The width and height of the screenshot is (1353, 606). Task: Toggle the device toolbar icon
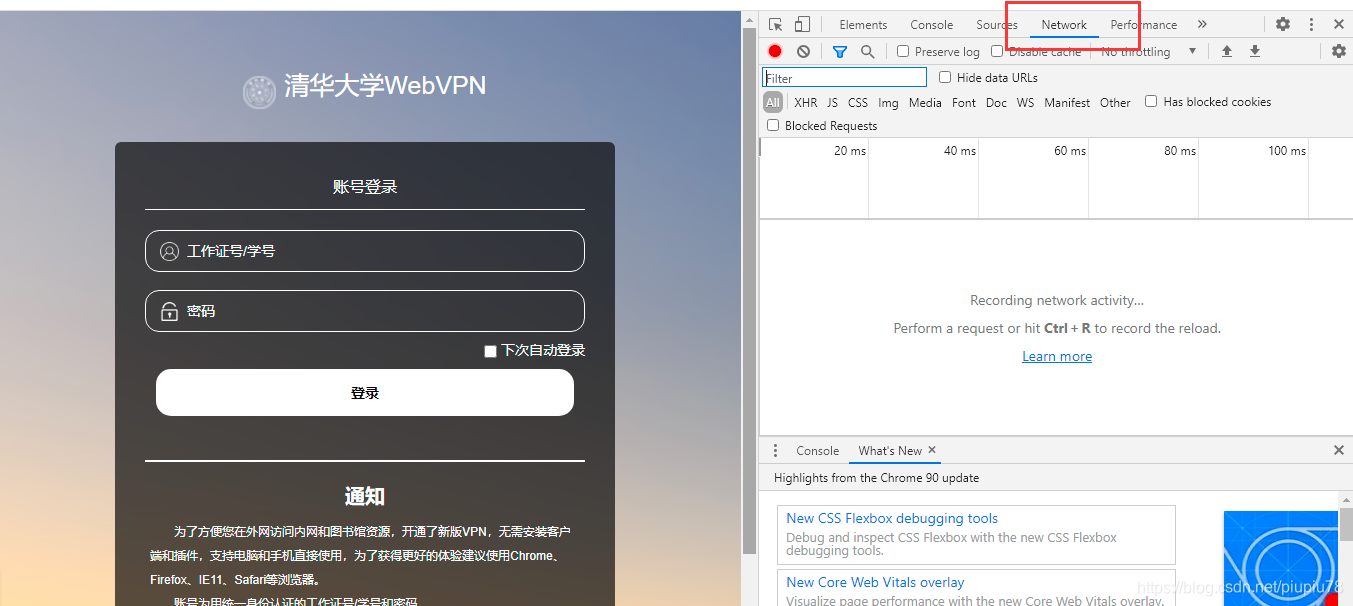(802, 25)
